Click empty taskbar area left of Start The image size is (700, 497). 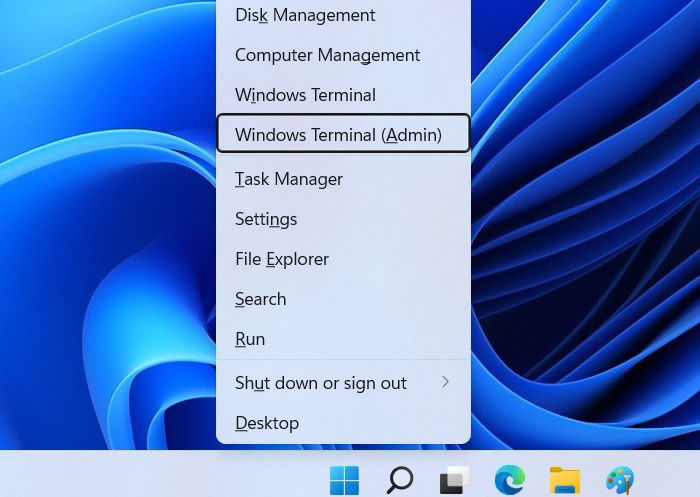click(x=161, y=473)
